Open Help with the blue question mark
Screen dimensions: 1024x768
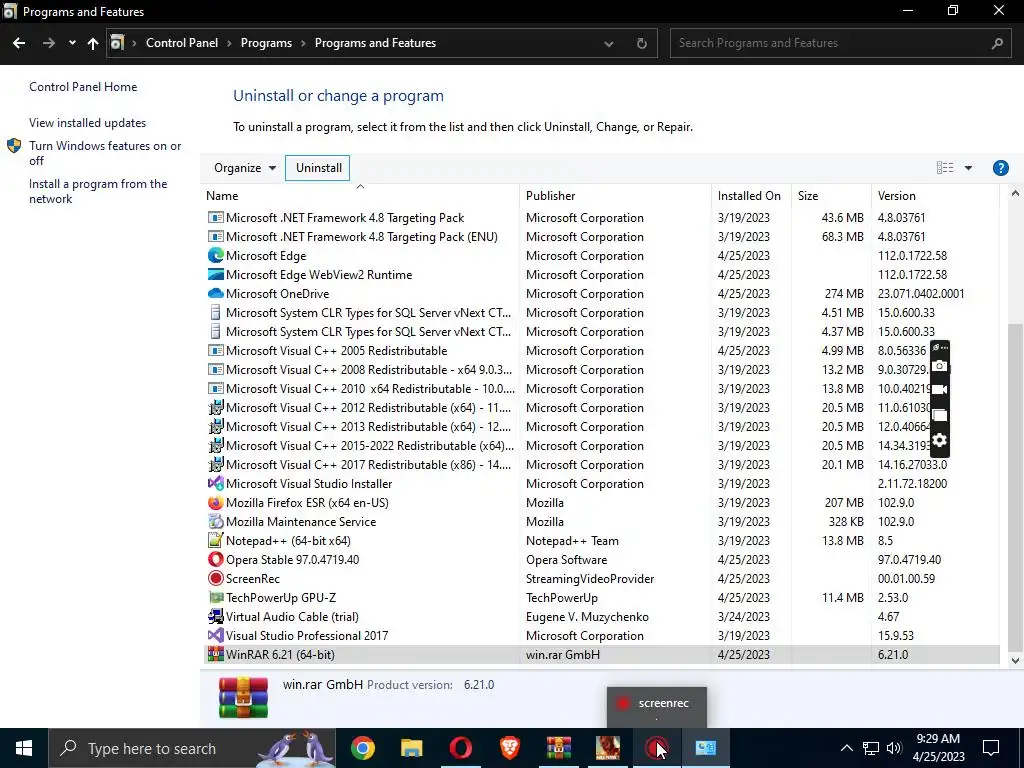(1000, 168)
